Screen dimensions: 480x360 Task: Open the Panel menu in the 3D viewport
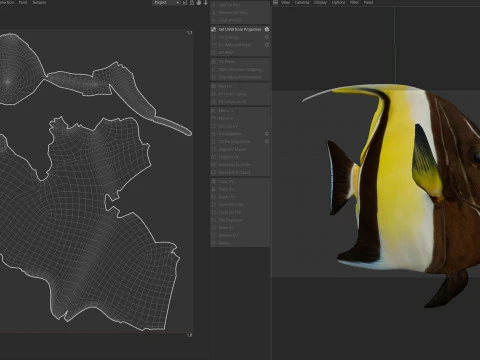click(x=368, y=3)
